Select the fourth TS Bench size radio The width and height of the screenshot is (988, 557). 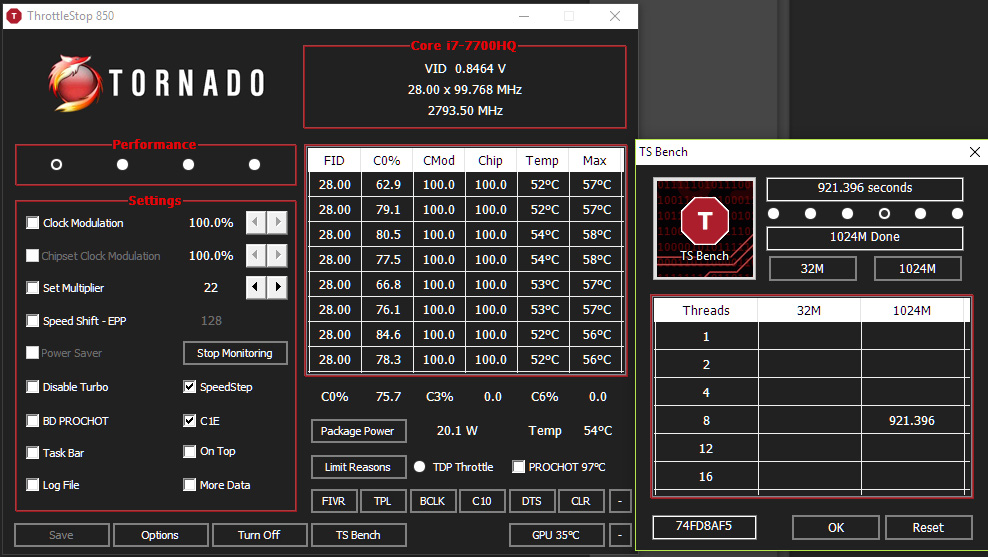[885, 214]
